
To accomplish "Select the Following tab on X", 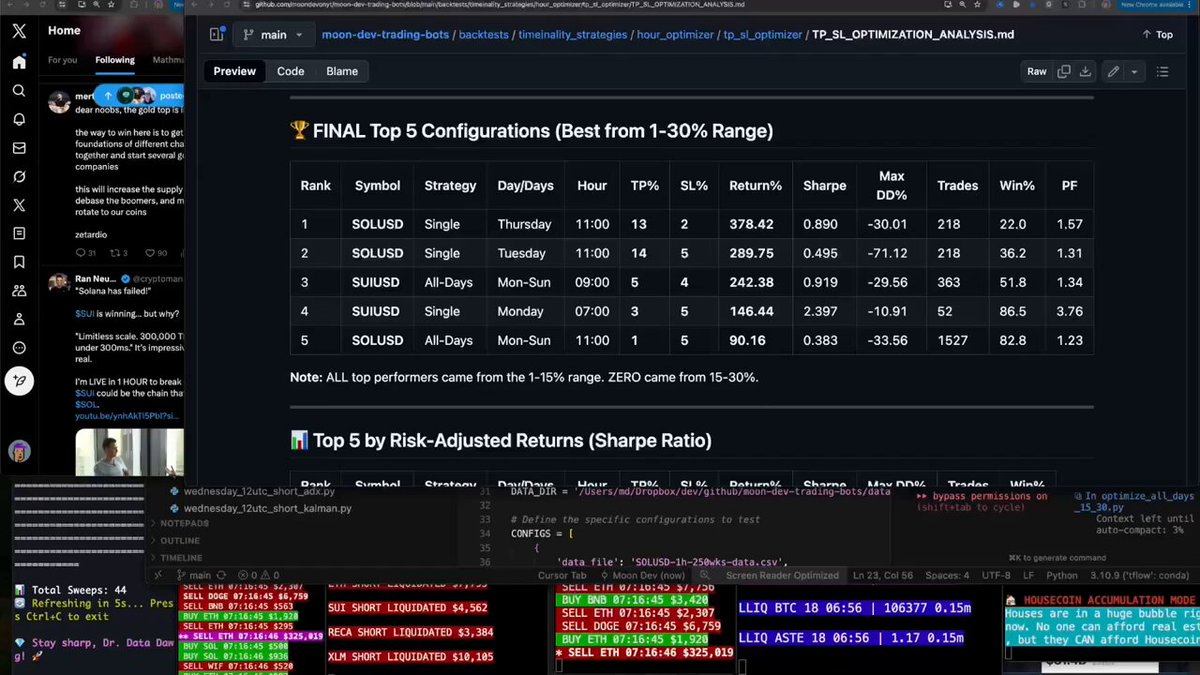I will pos(115,60).
